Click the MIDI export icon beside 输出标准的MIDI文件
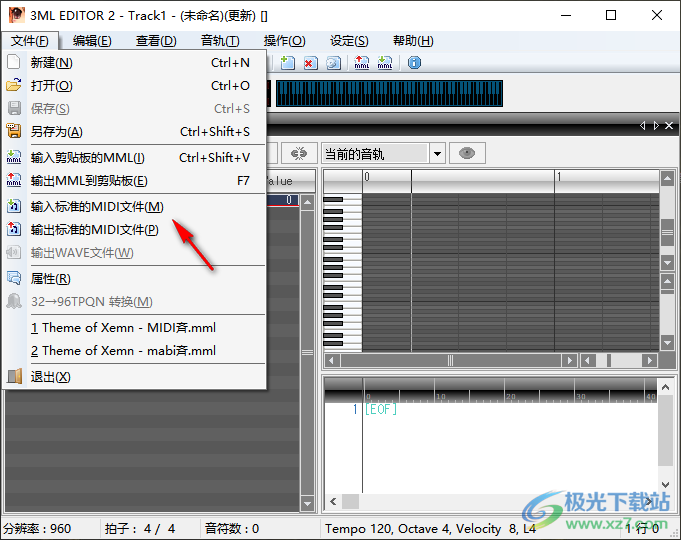This screenshot has width=681, height=540. point(14,229)
